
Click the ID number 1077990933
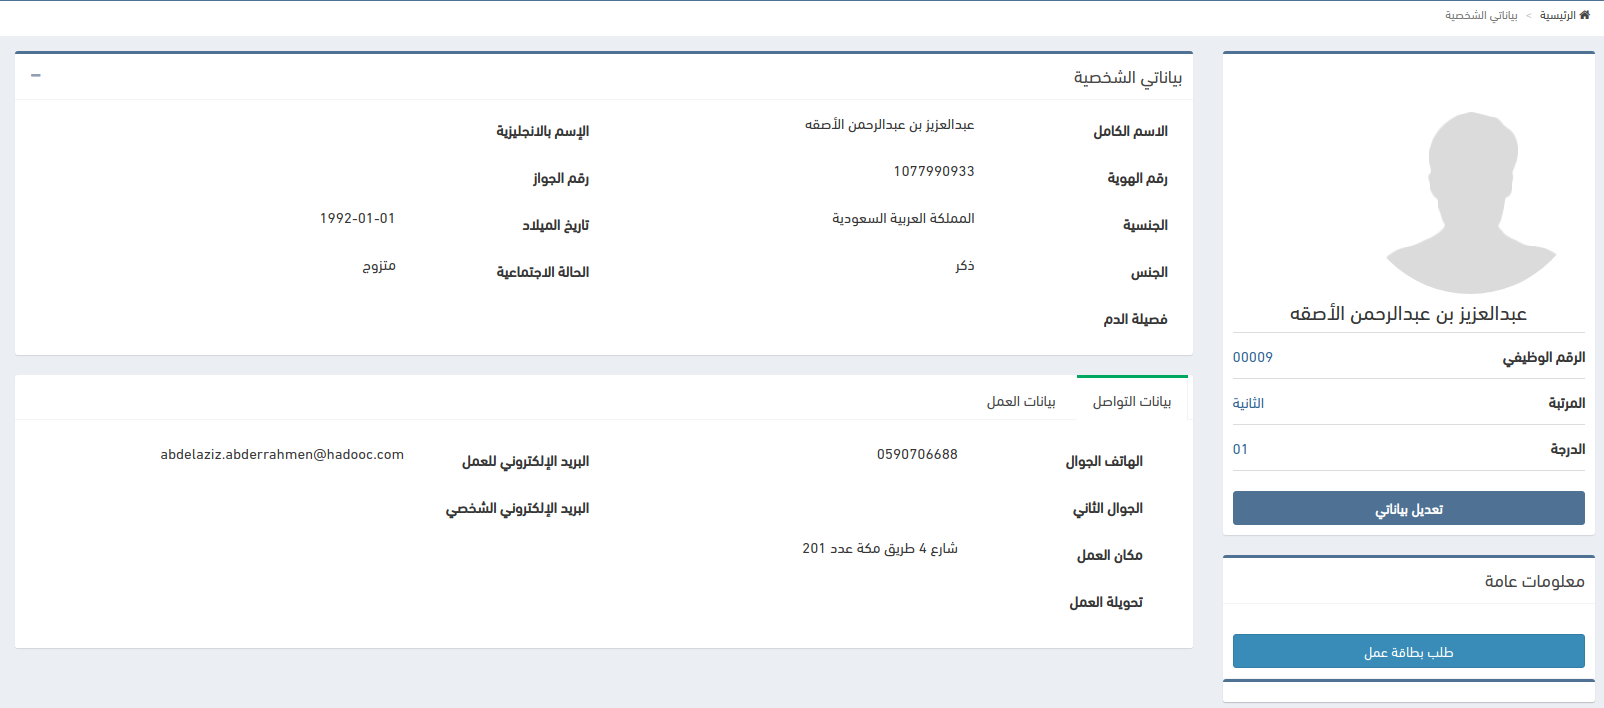(x=933, y=171)
